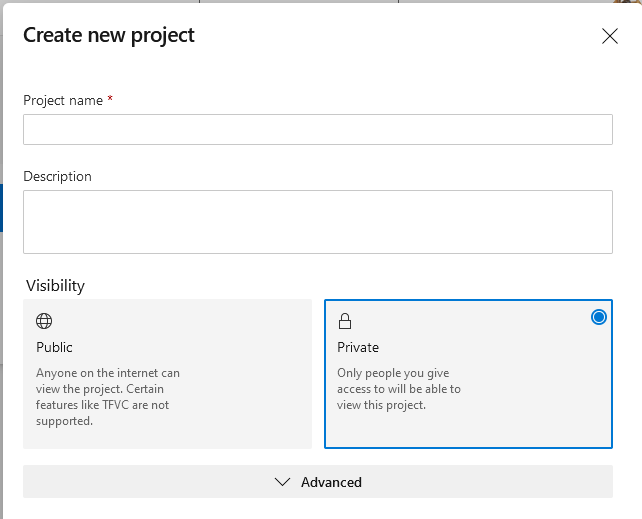Click the globe icon on Public card

(44, 321)
